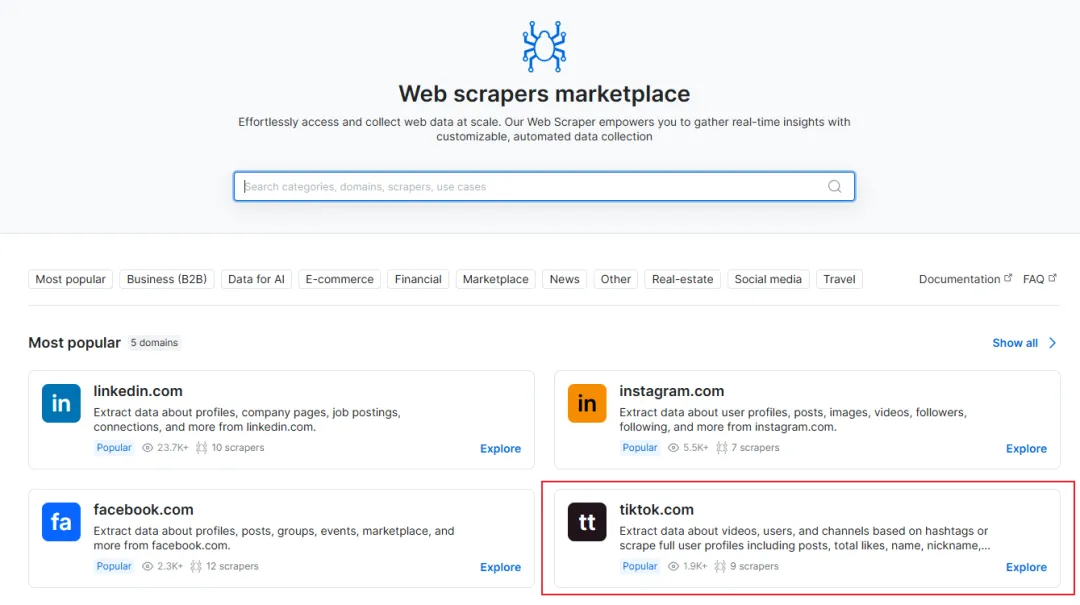Image resolution: width=1080 pixels, height=605 pixels.
Task: Focus the search categories, domains, scrapers field
Action: (x=544, y=186)
